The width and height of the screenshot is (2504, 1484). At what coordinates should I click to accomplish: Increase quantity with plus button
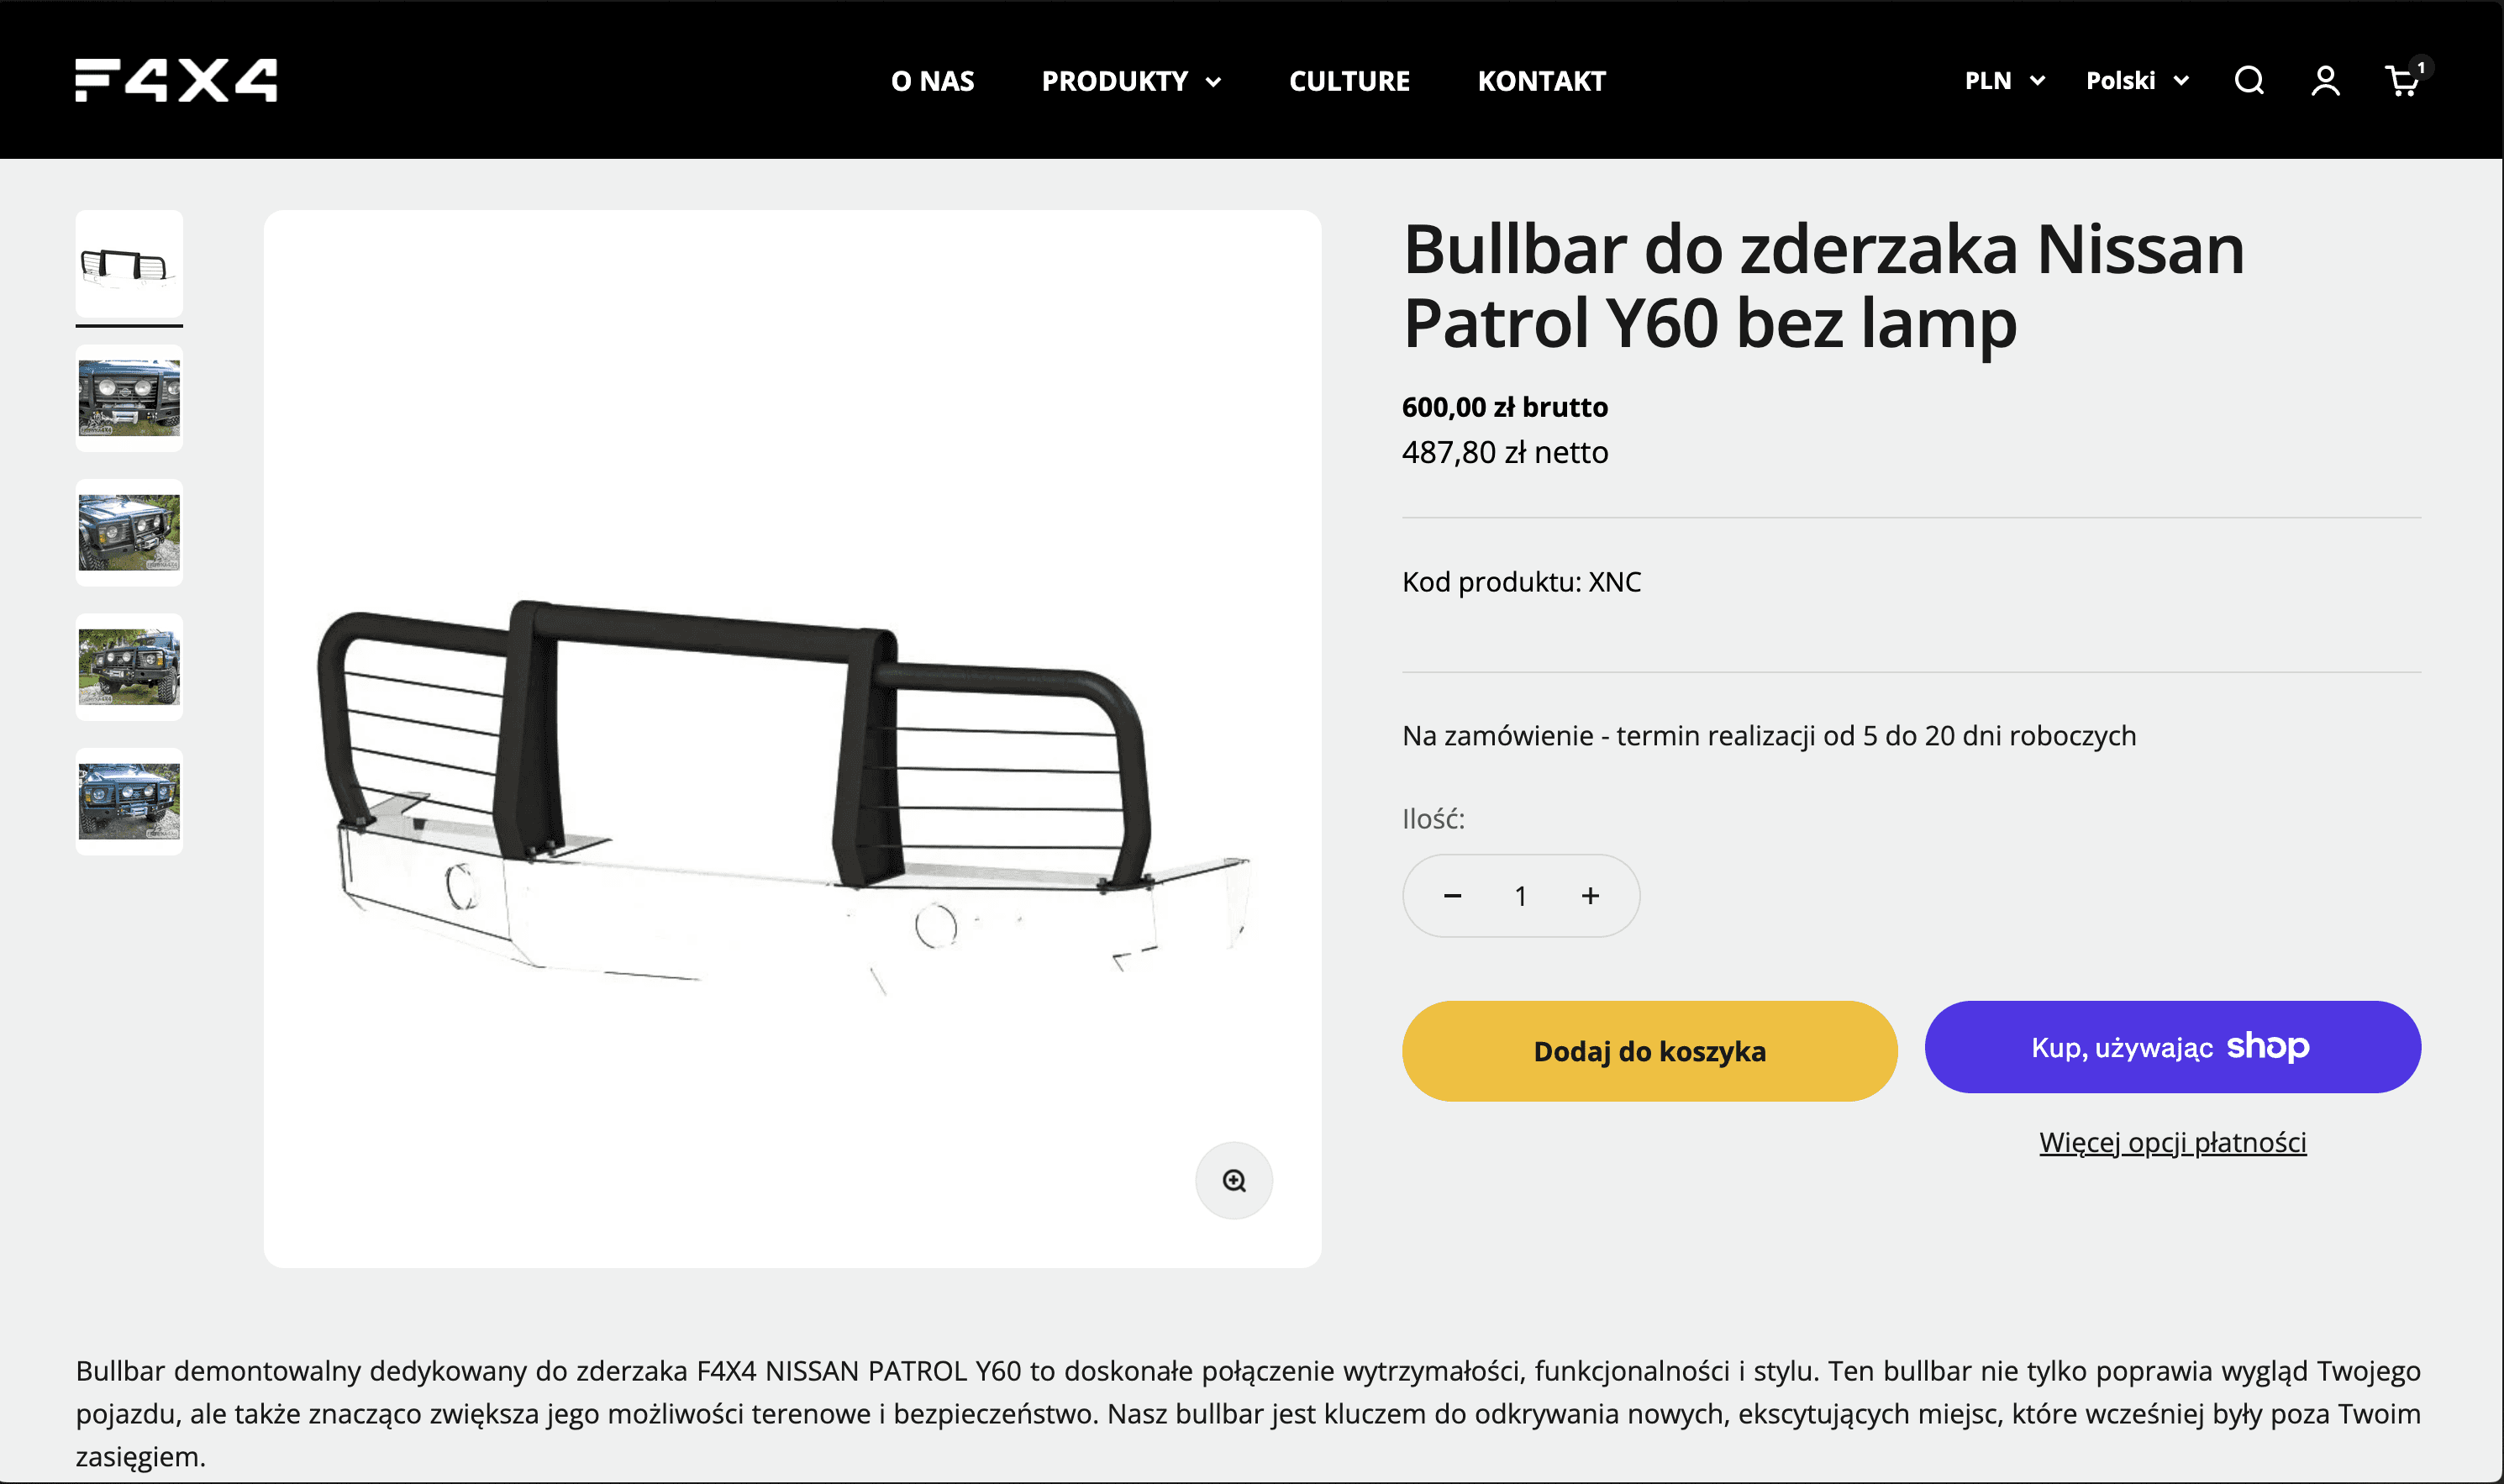[x=1590, y=895]
